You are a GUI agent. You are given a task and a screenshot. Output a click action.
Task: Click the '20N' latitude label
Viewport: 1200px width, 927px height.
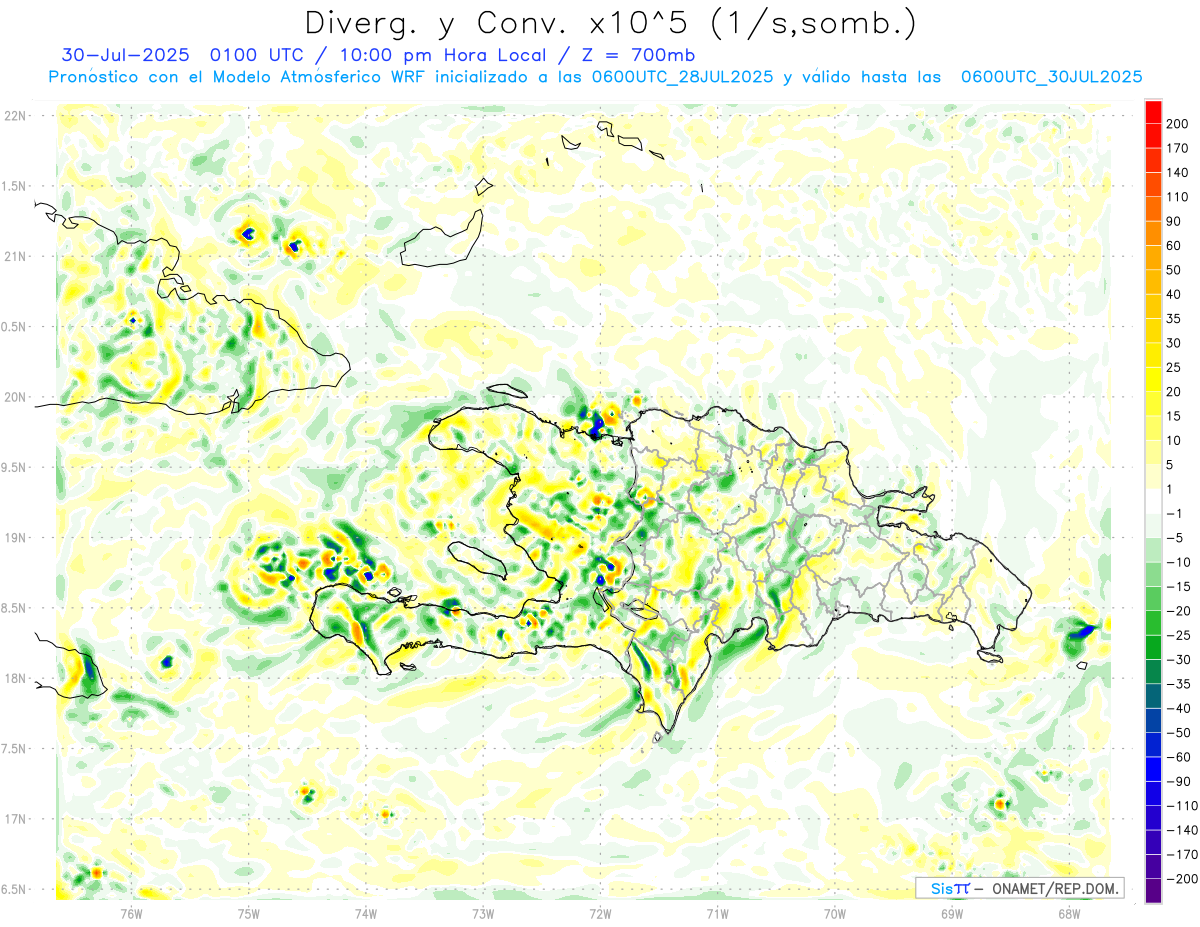click(15, 397)
